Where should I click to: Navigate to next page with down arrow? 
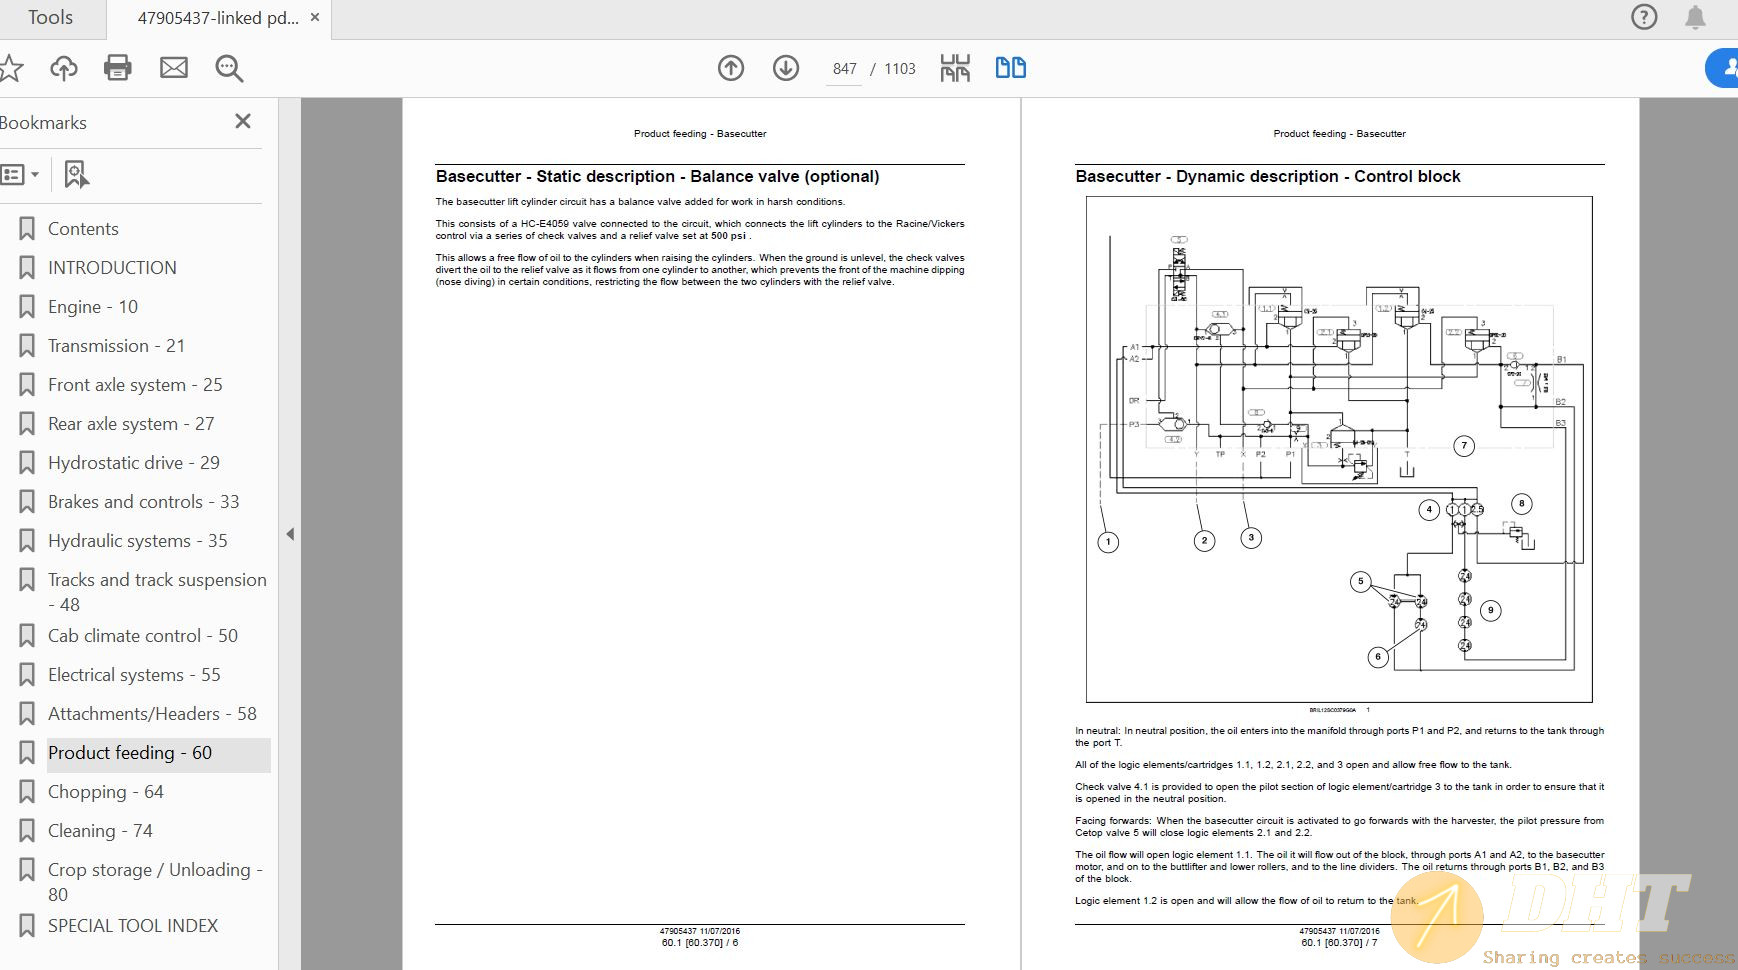787,68
